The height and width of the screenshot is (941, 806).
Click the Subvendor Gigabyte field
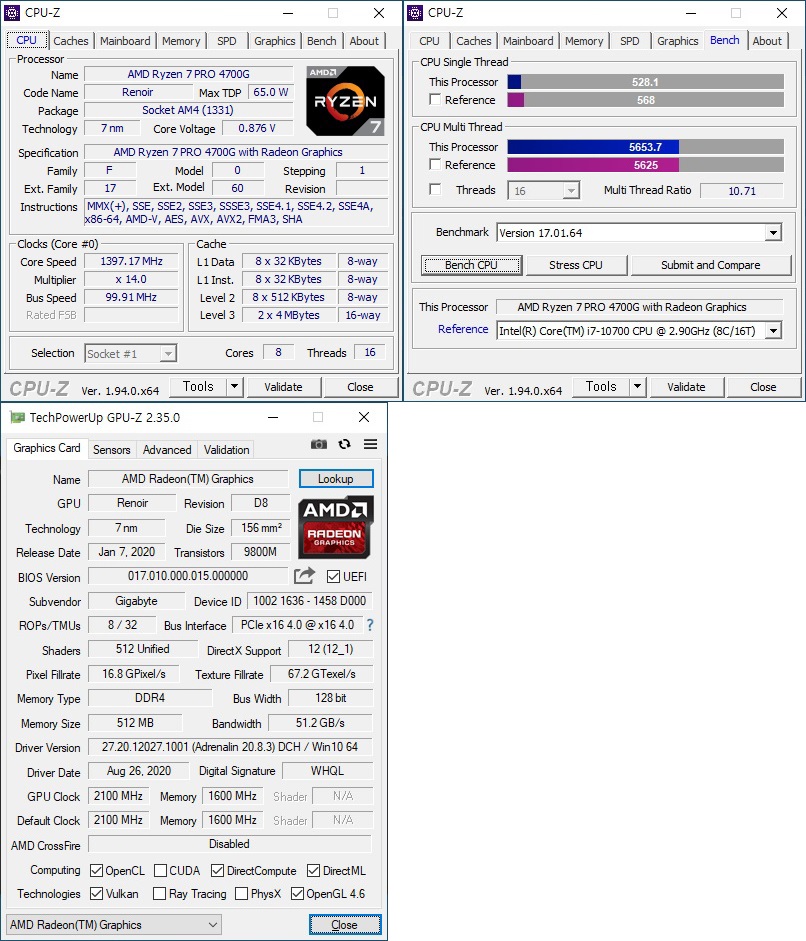tap(136, 601)
